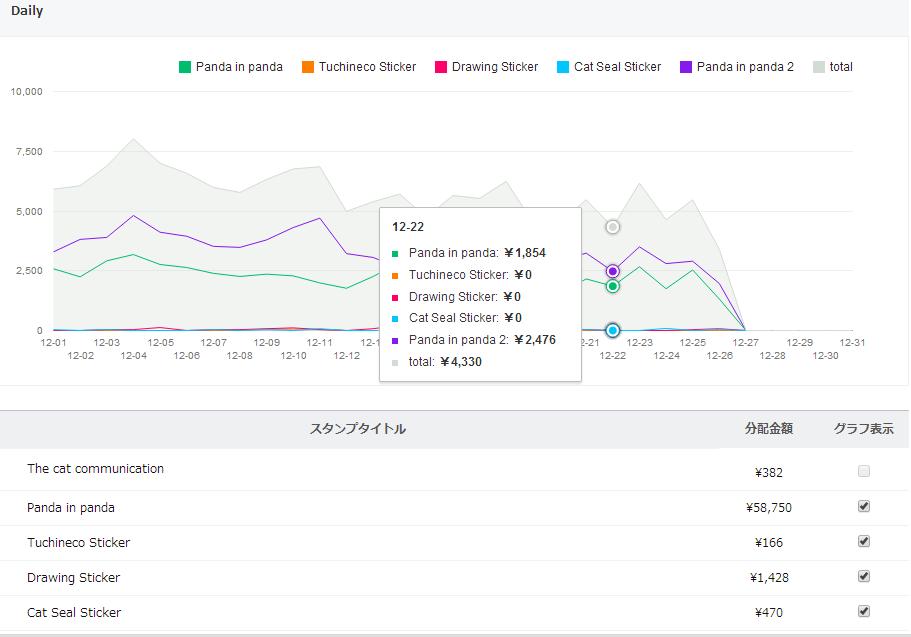Screen dimensions: 911x637
Task: Click the スタンプタイトル column header
Action: (x=358, y=429)
